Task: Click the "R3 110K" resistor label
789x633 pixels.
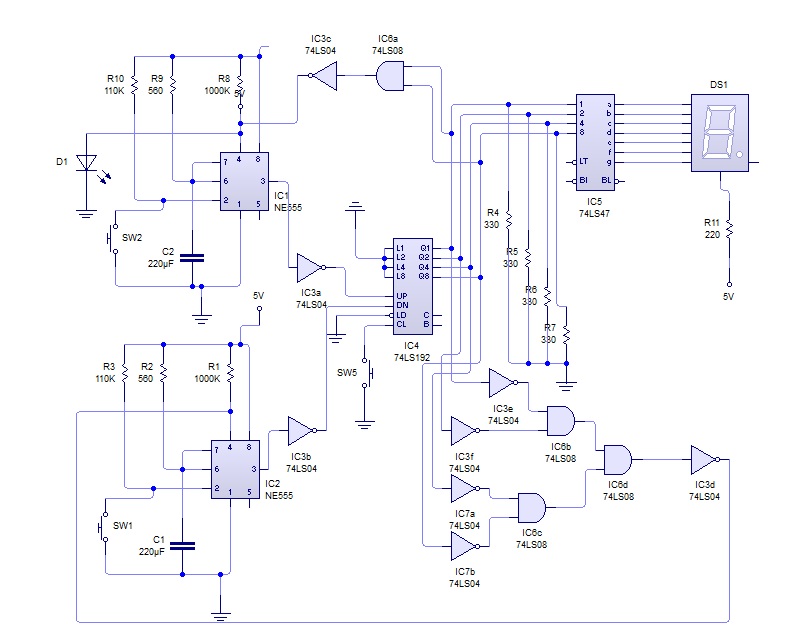Action: point(106,372)
